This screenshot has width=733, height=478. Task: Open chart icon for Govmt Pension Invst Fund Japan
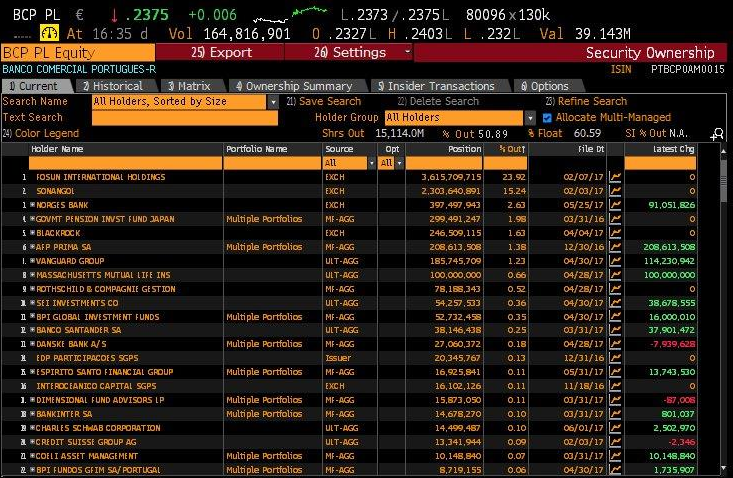(615, 219)
